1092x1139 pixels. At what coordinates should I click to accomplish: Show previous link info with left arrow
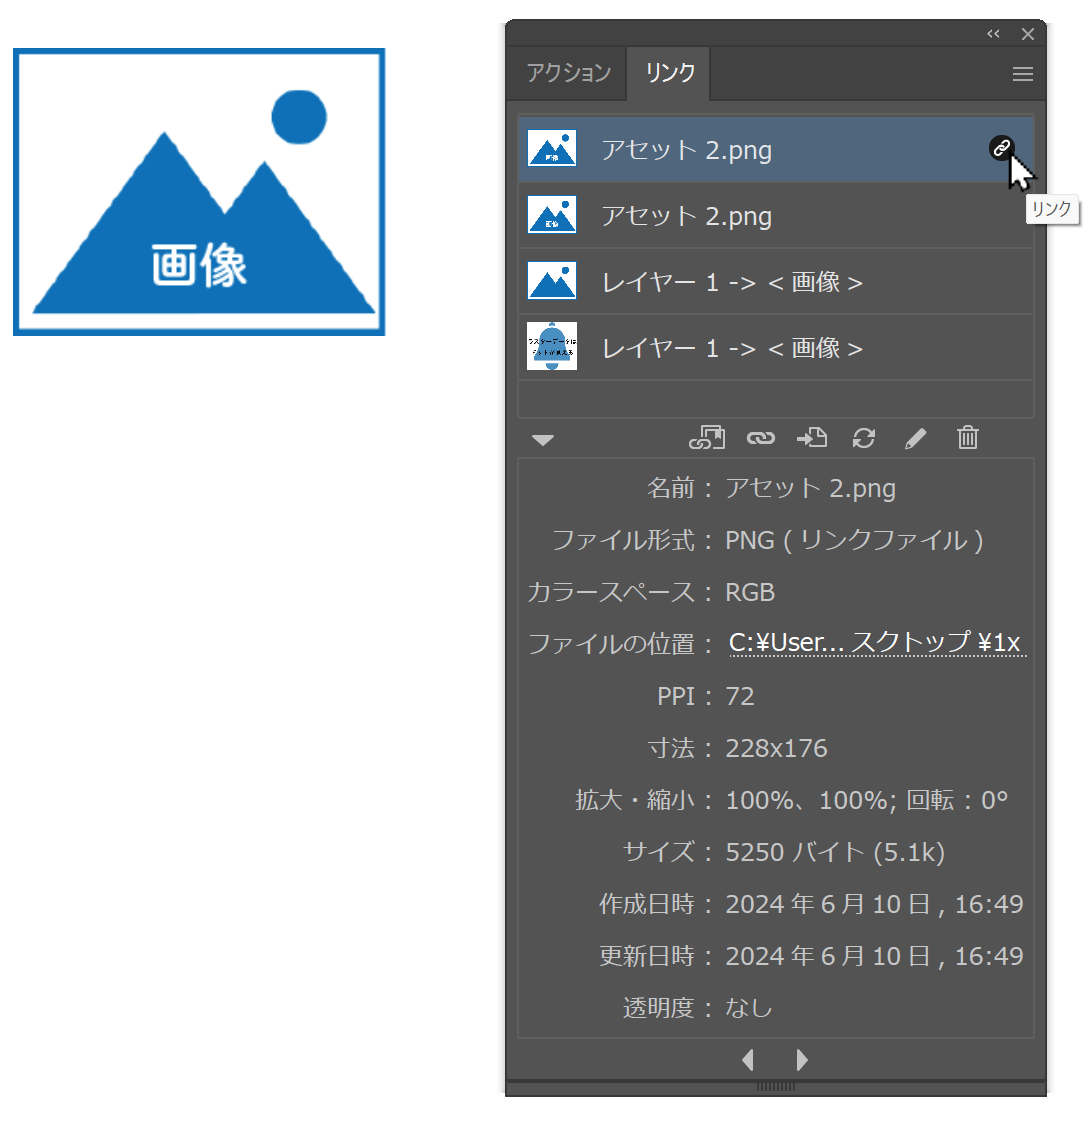(748, 1059)
